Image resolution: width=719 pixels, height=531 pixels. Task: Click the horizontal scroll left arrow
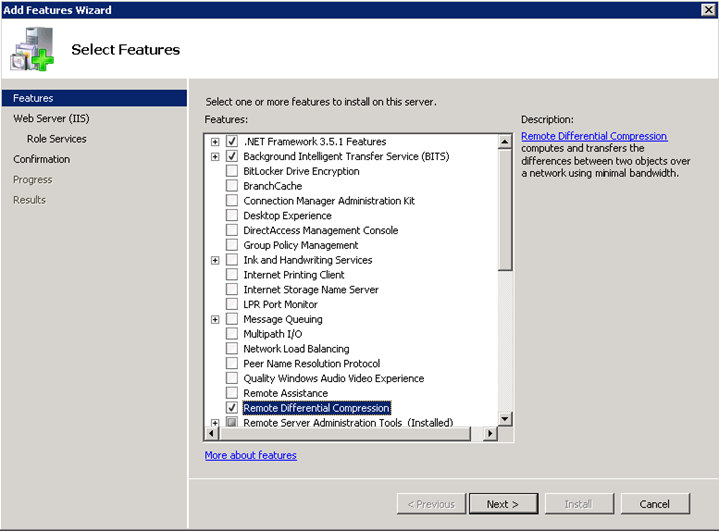click(211, 433)
